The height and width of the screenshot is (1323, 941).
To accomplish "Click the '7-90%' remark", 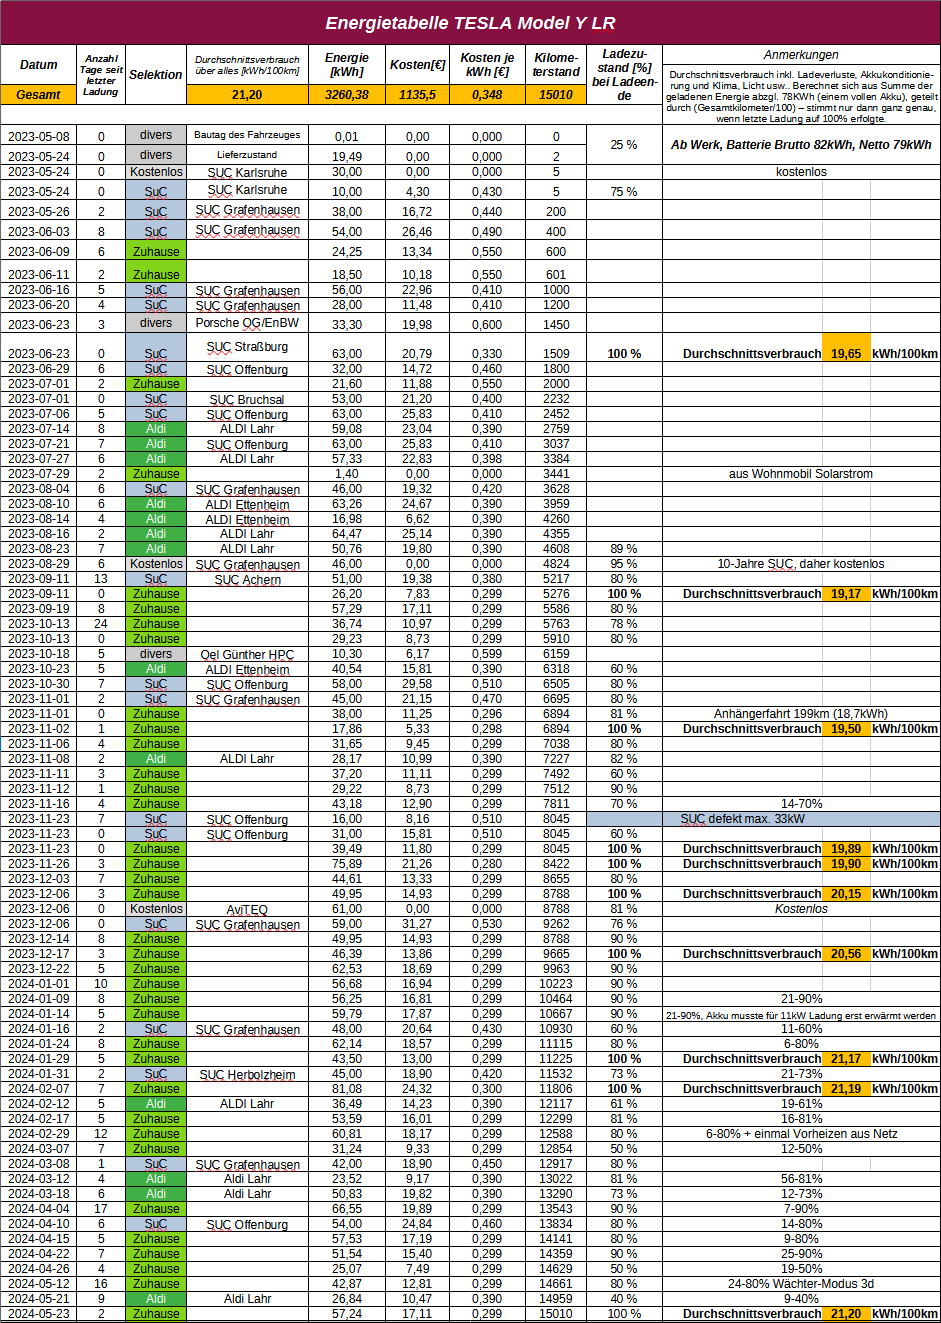I will pos(801,1209).
